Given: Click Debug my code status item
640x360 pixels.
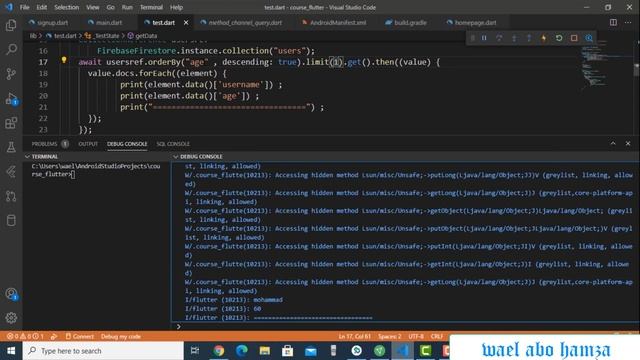Looking at the screenshot, I should pos(121,336).
